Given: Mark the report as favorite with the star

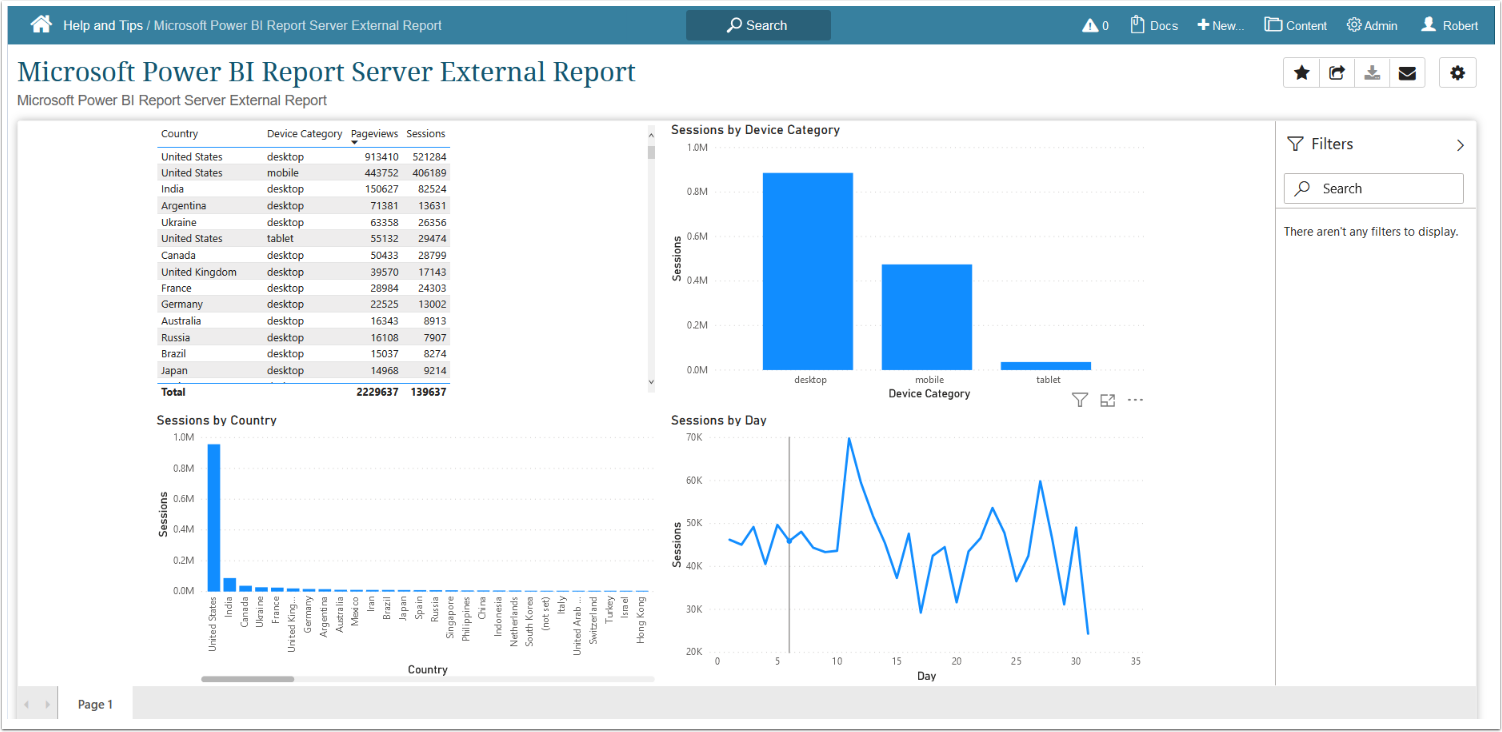Looking at the screenshot, I should 1301,73.
